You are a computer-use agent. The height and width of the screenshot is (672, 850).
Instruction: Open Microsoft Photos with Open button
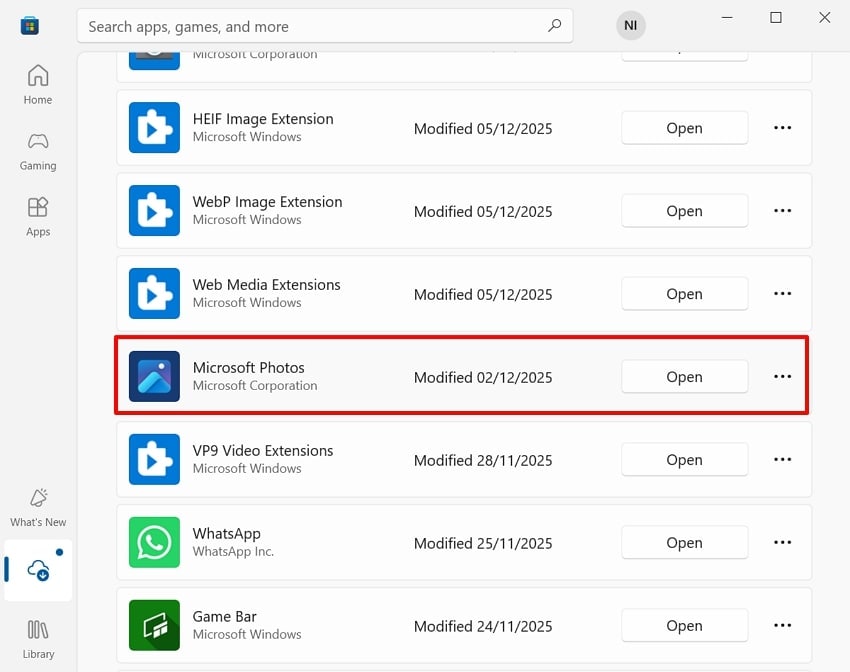coord(684,377)
